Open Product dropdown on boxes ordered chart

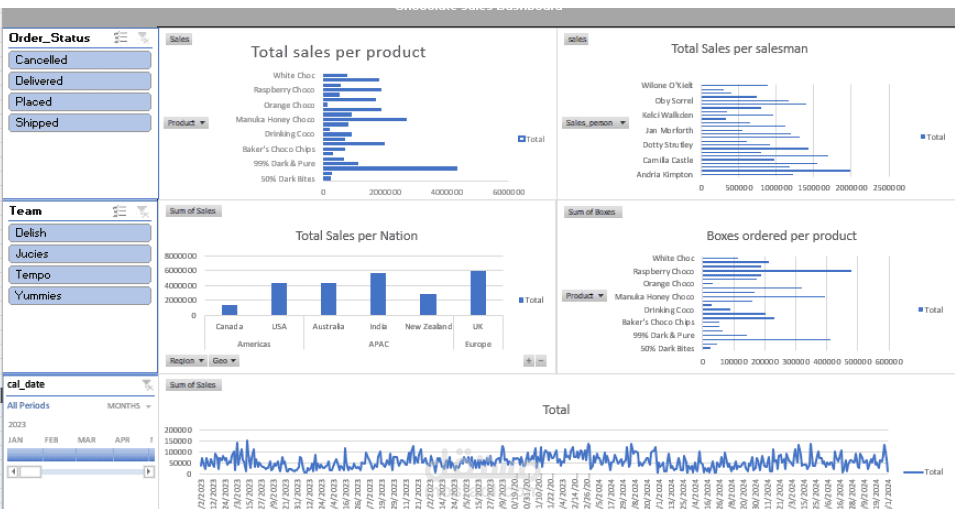(x=584, y=296)
